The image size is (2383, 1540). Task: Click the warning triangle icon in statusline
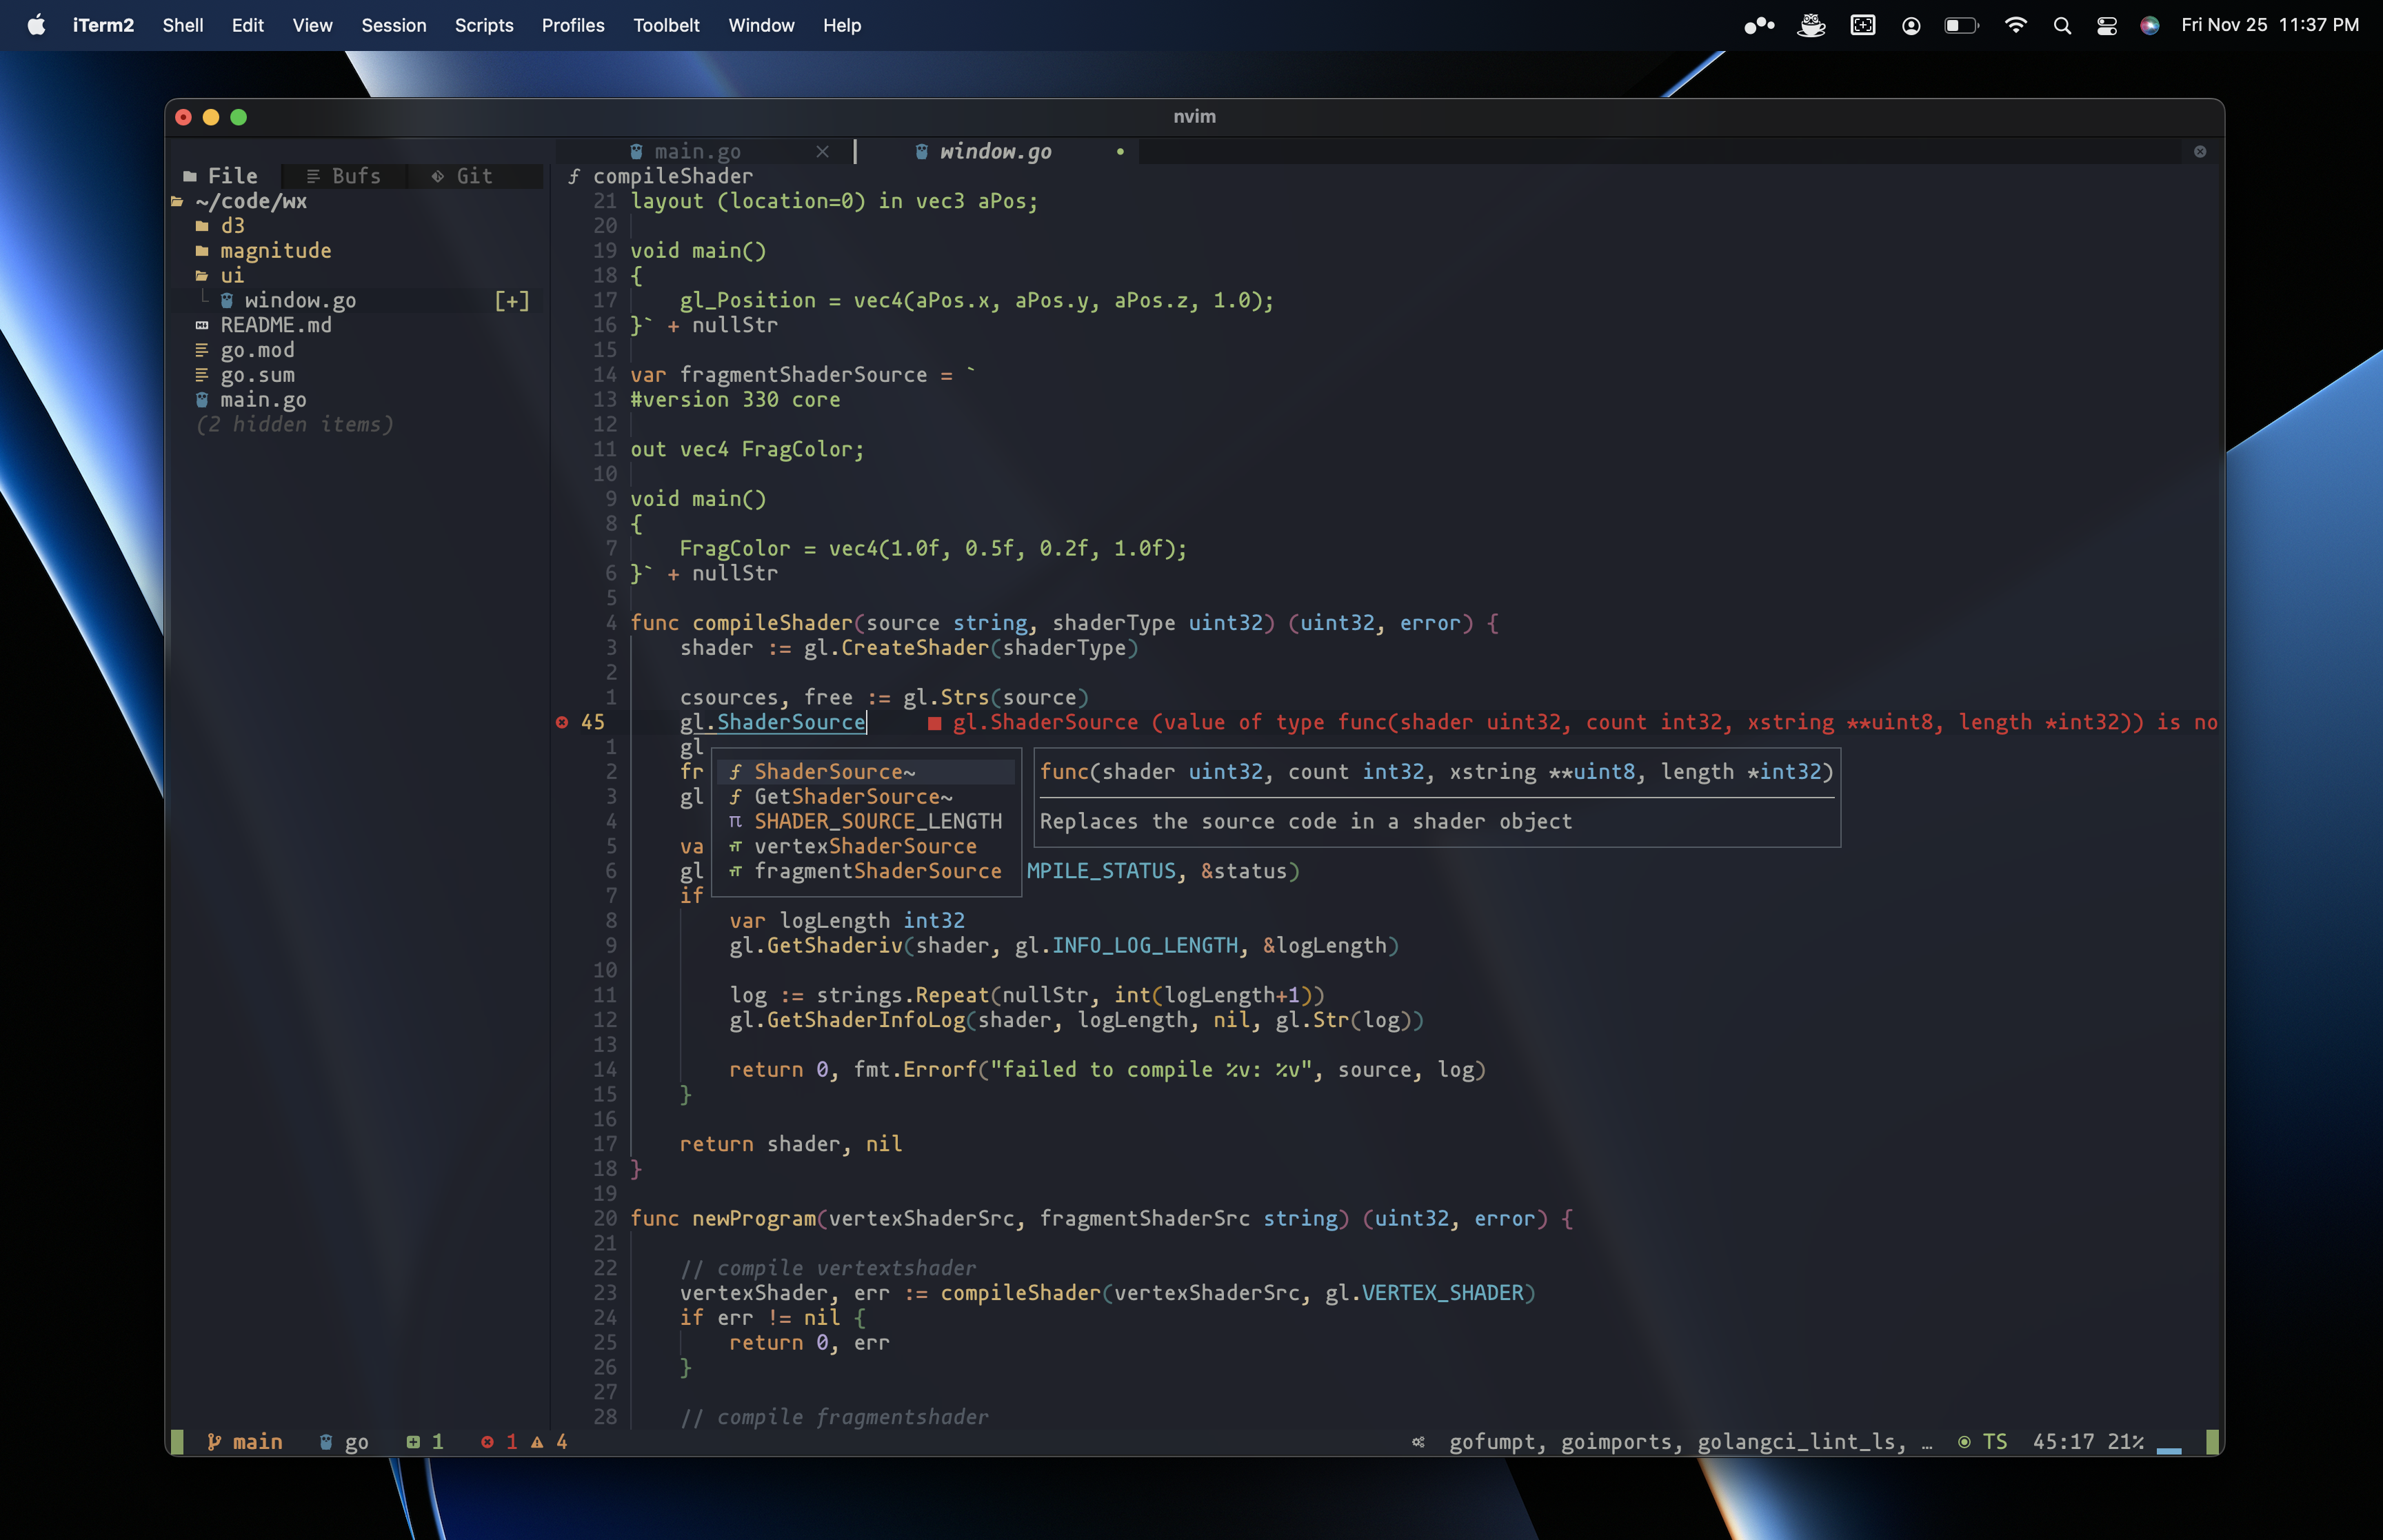tap(537, 1441)
